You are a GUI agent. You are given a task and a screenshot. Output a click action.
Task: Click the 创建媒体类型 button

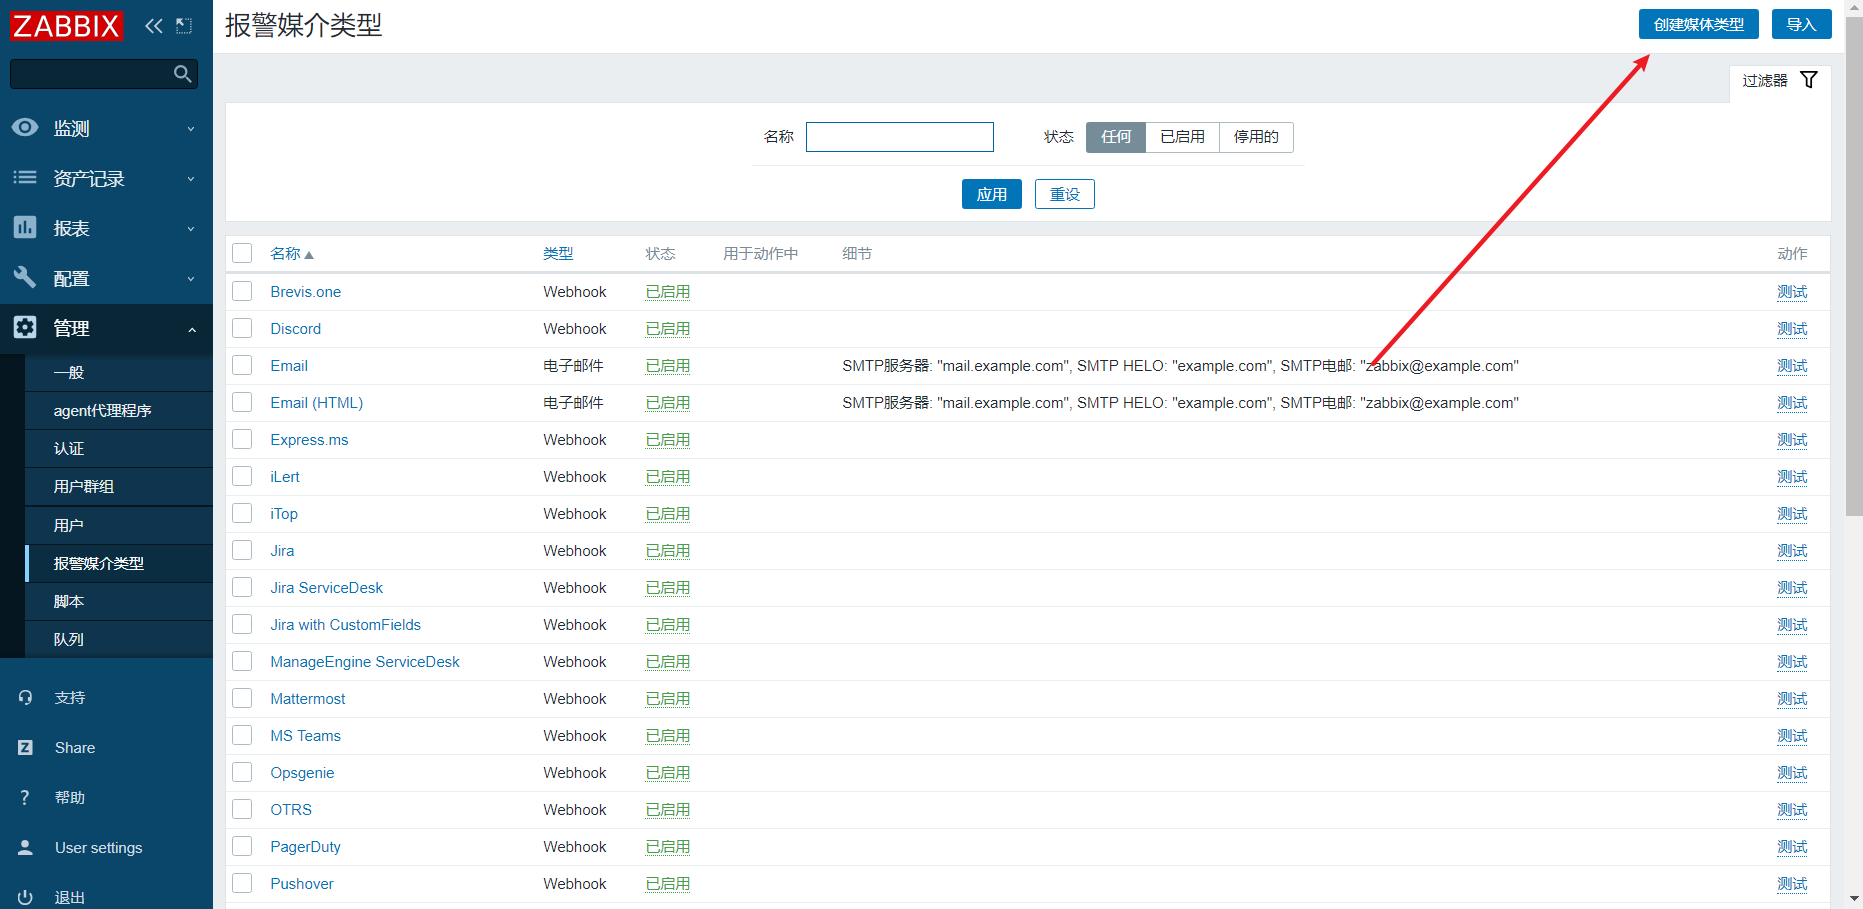[x=1698, y=24]
